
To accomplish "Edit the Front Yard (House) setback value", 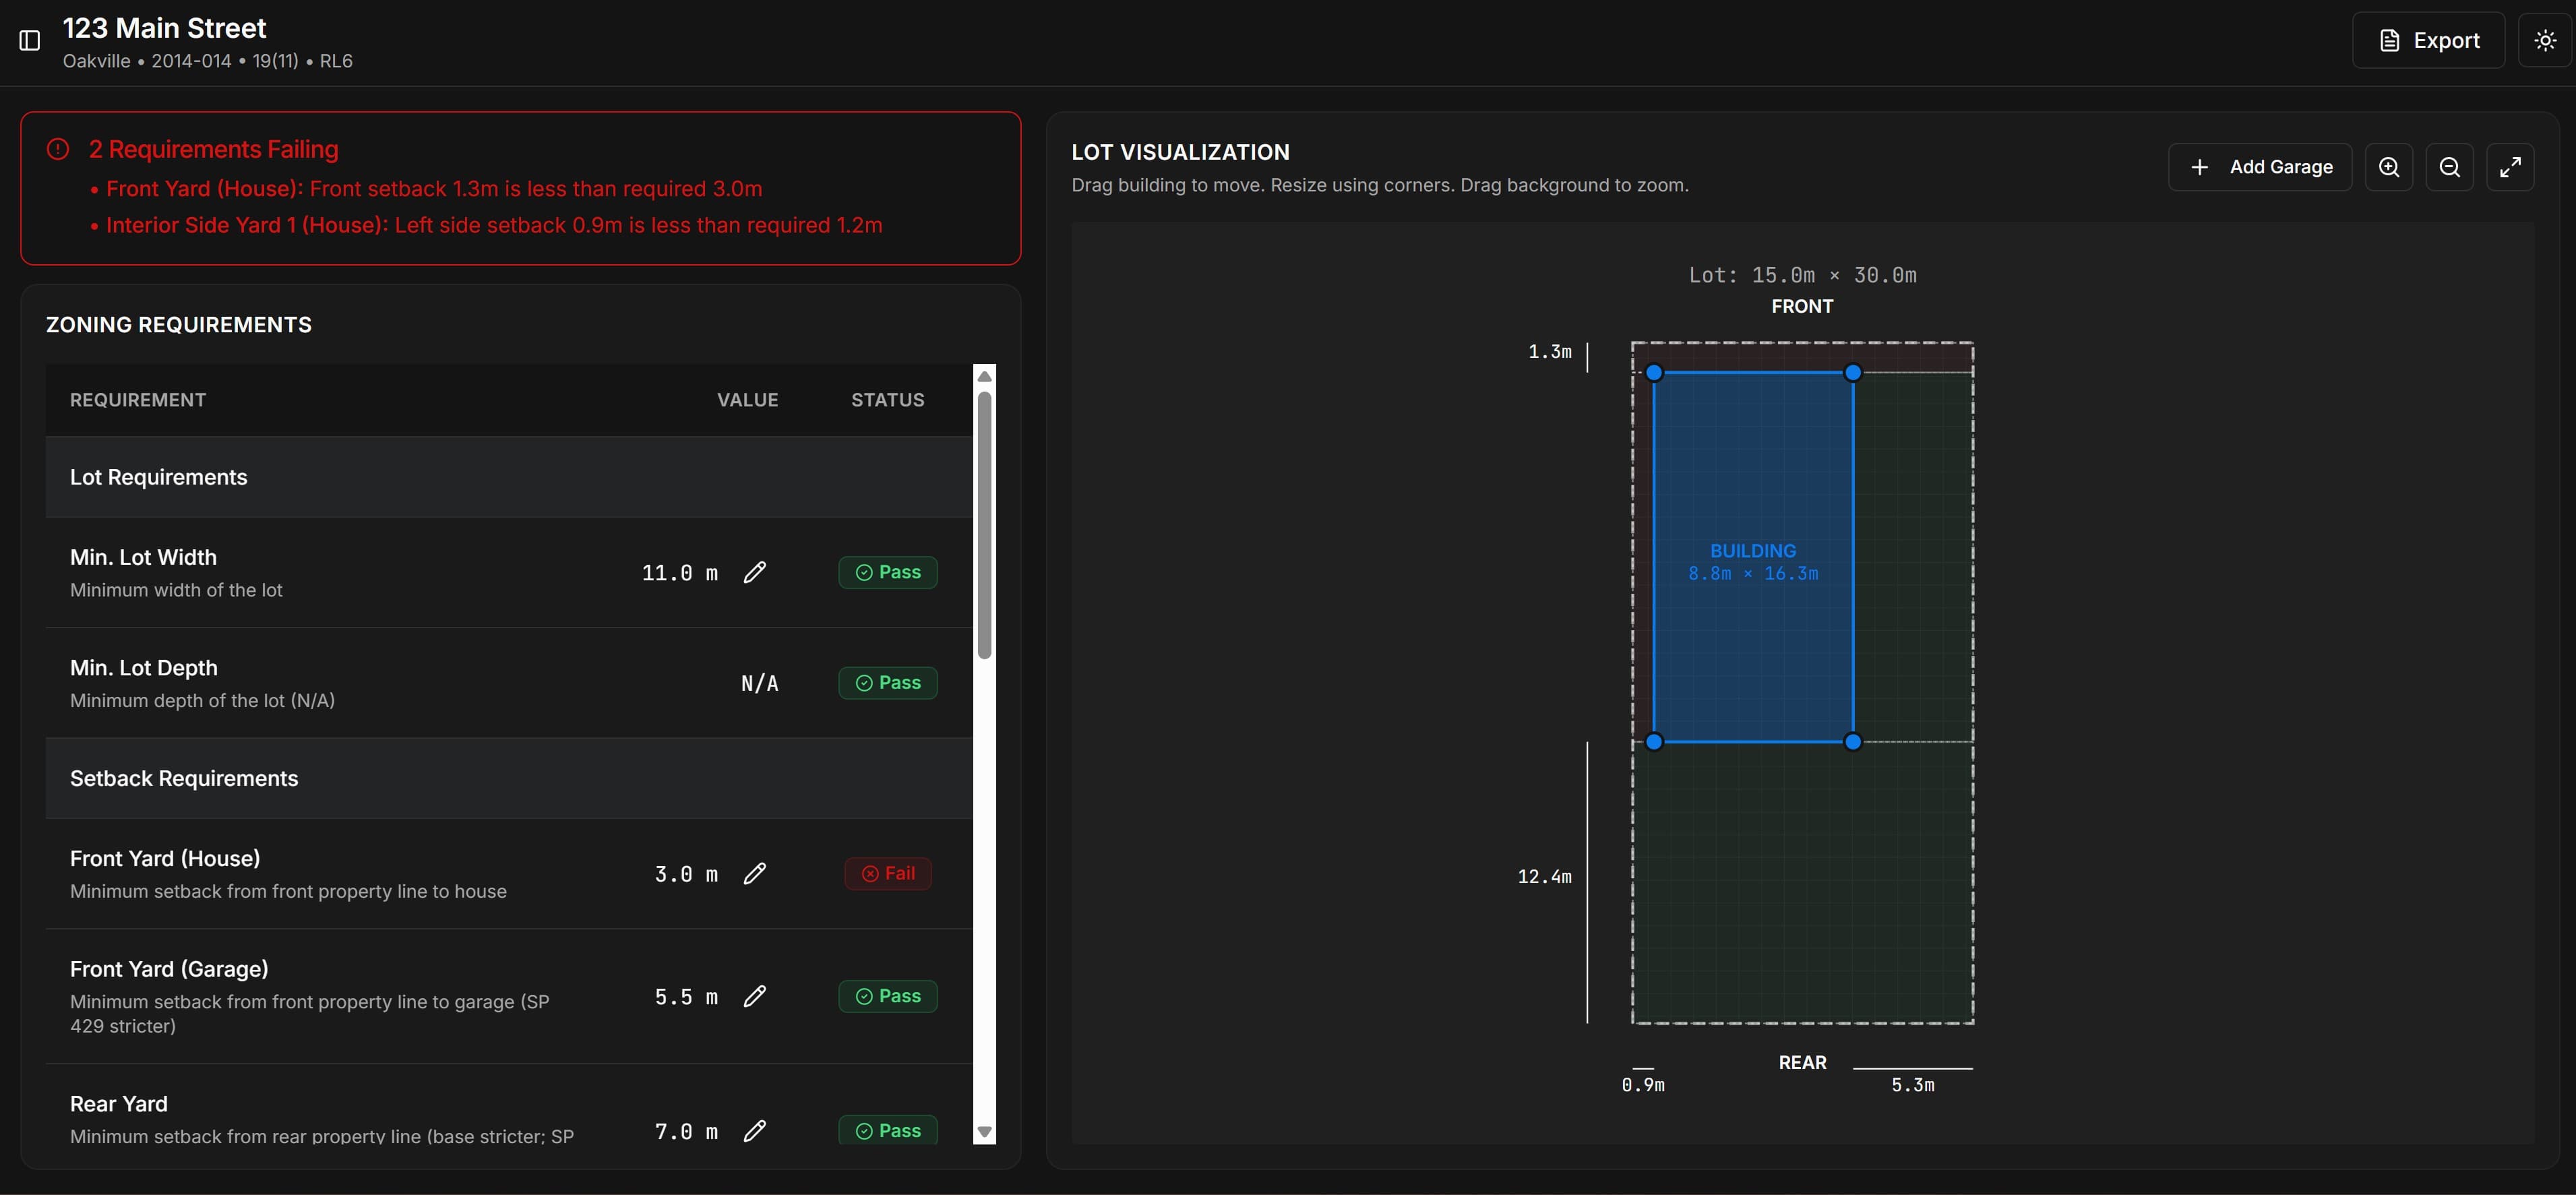I will click(755, 873).
